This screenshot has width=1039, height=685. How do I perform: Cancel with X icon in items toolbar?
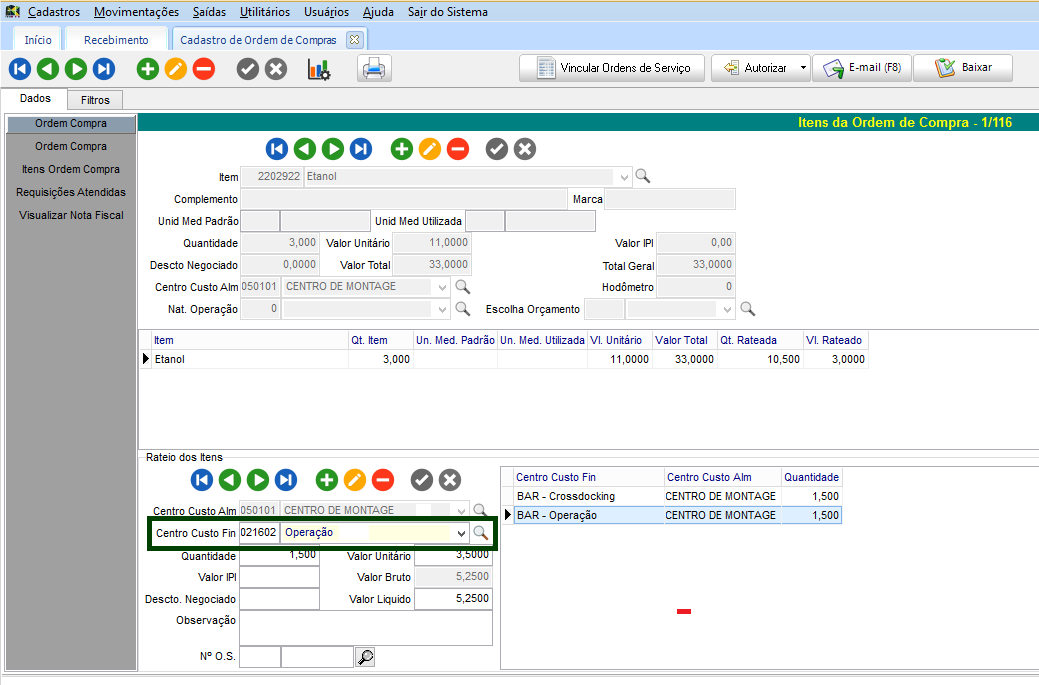tap(525, 149)
